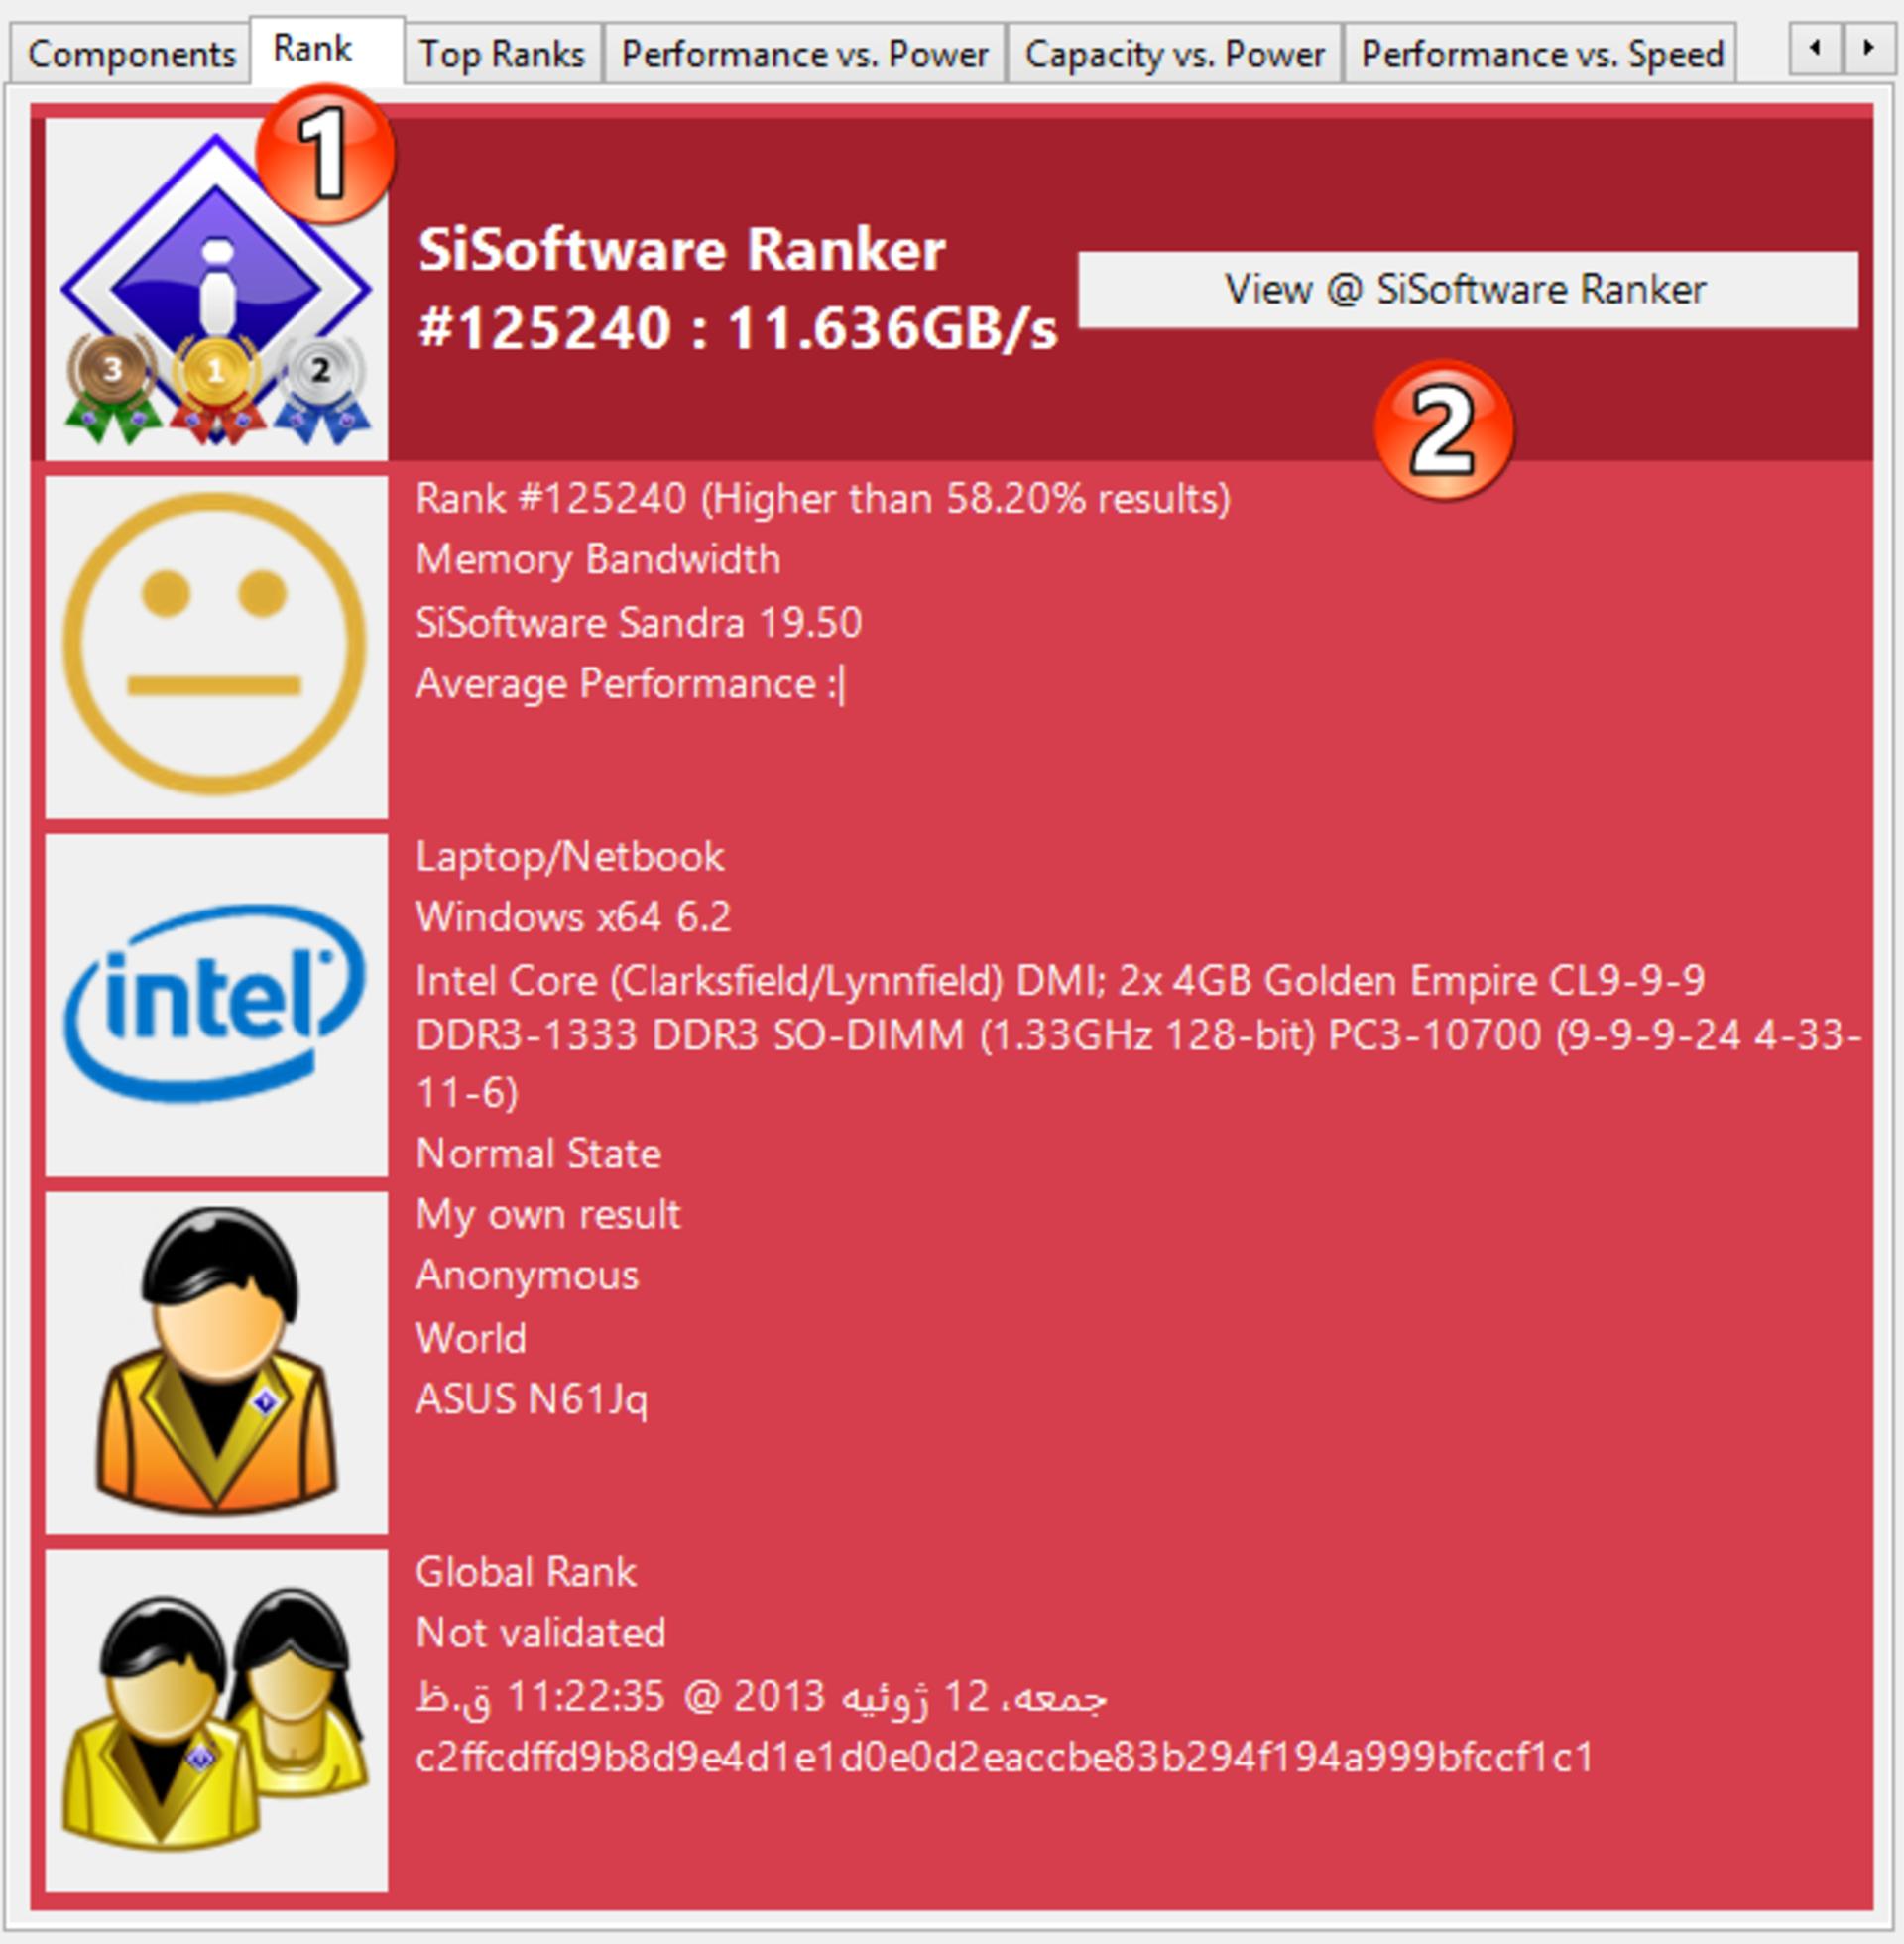The height and width of the screenshot is (1944, 1904).
Task: Click the result hash string
Action: pyautogui.click(x=1004, y=1757)
